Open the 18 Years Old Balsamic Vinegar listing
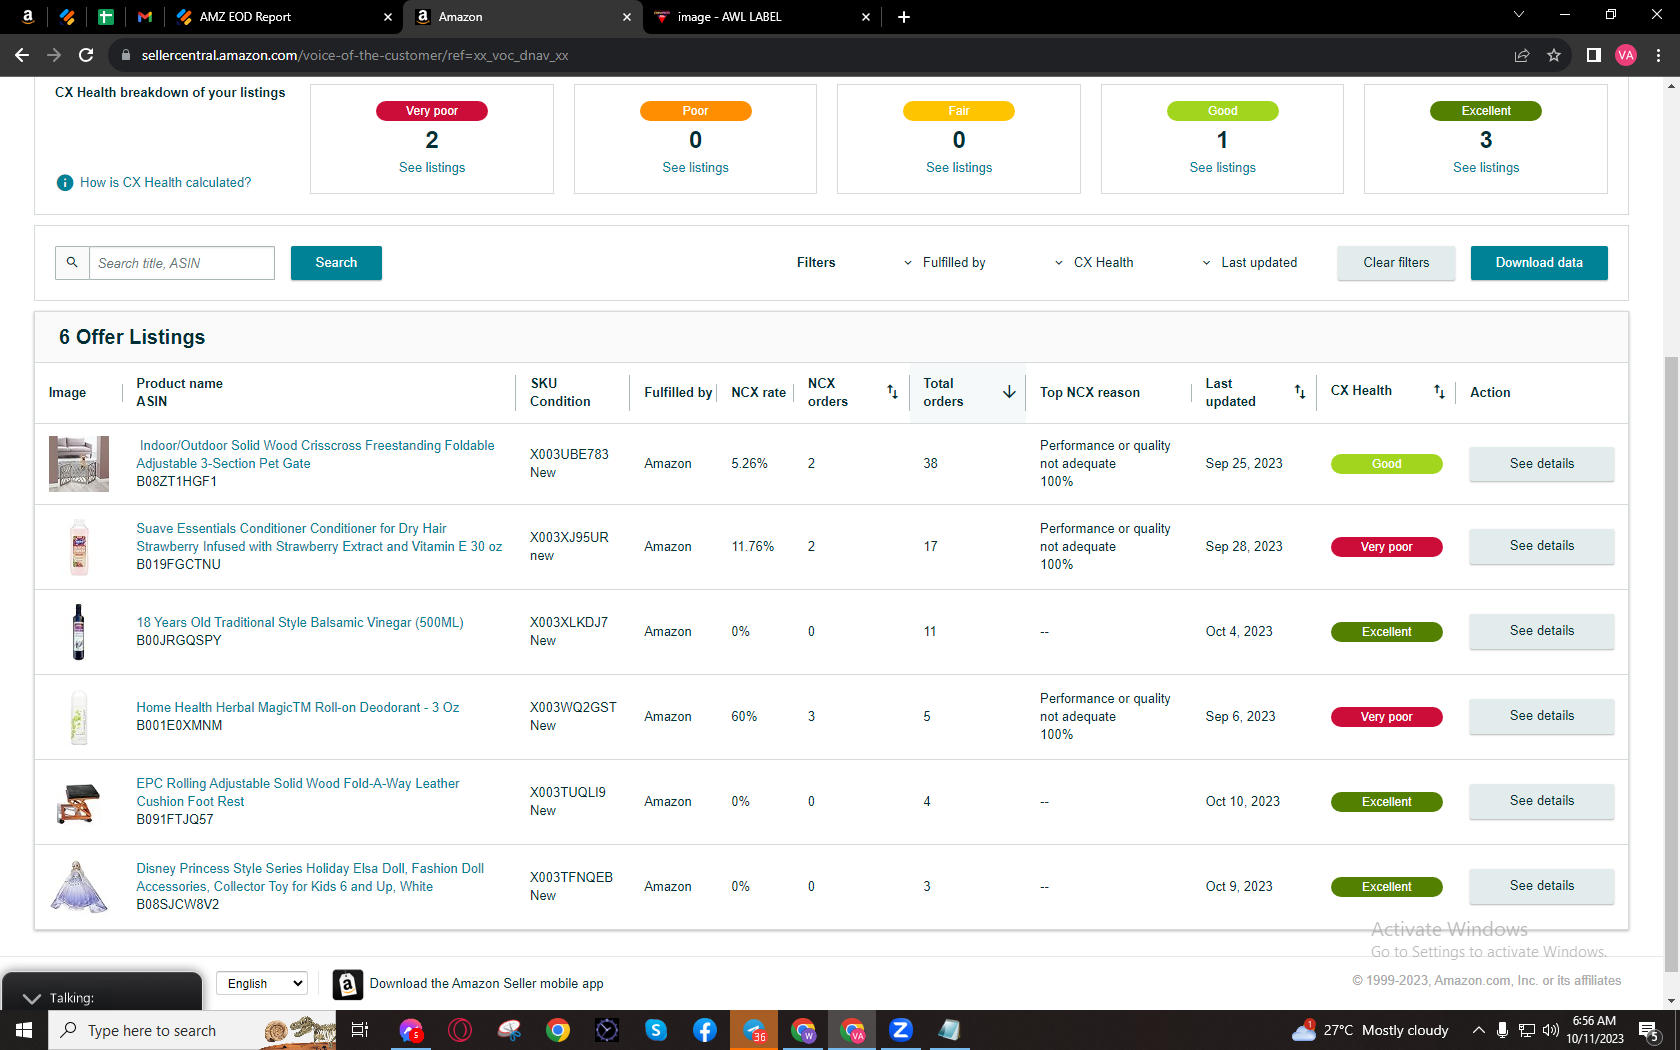 click(x=300, y=622)
